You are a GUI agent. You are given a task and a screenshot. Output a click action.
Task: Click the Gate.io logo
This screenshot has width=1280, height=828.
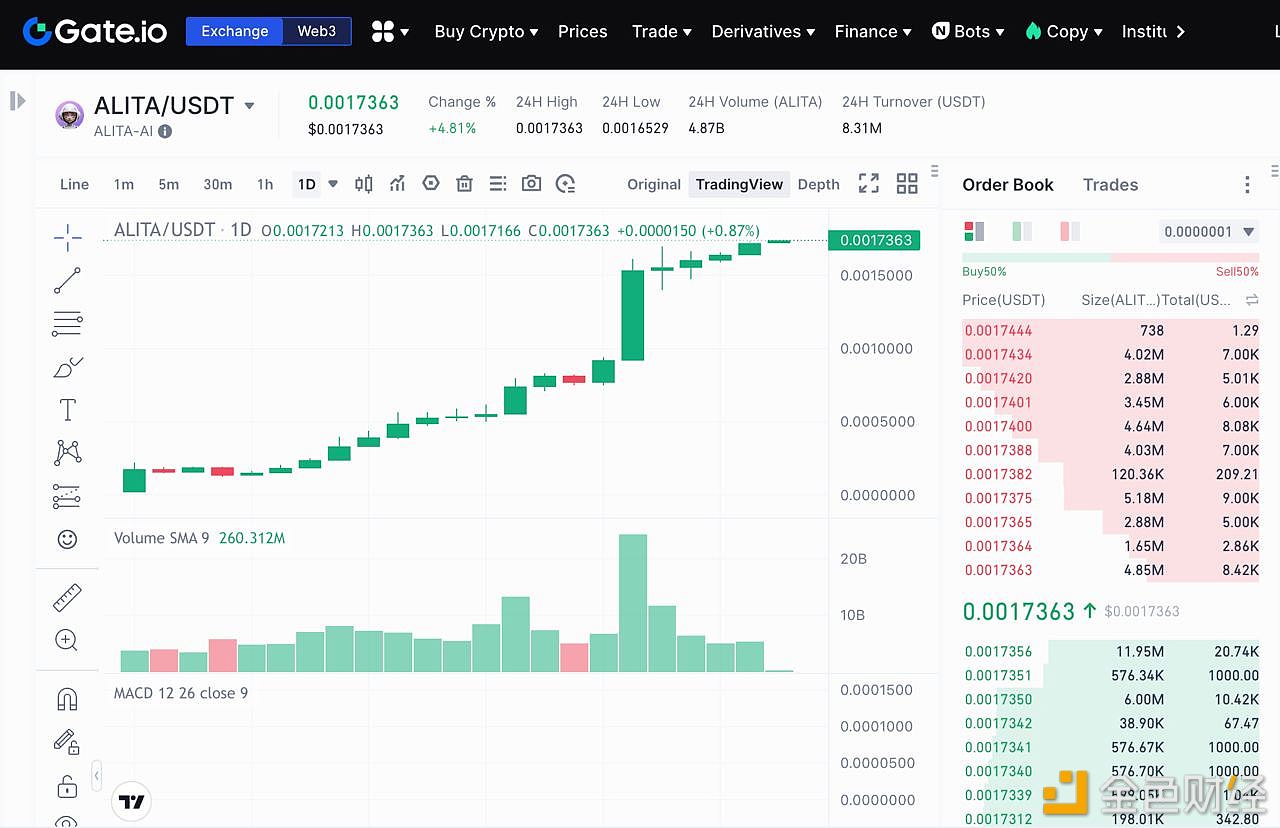tap(95, 31)
